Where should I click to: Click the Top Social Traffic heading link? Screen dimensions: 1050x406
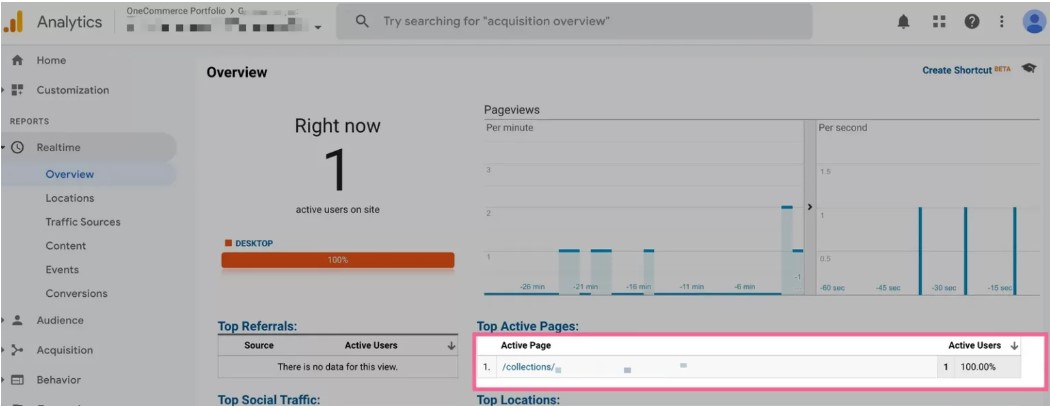269,400
